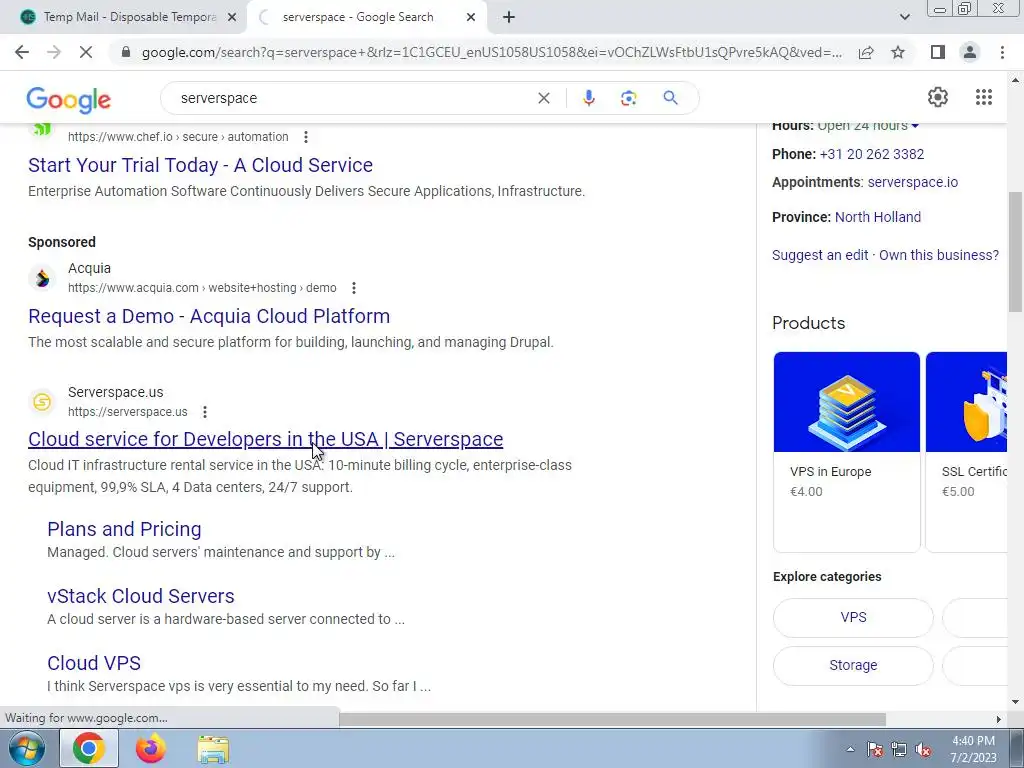Click the serverspace search input field
Image resolution: width=1024 pixels, height=768 pixels.
[x=353, y=98]
